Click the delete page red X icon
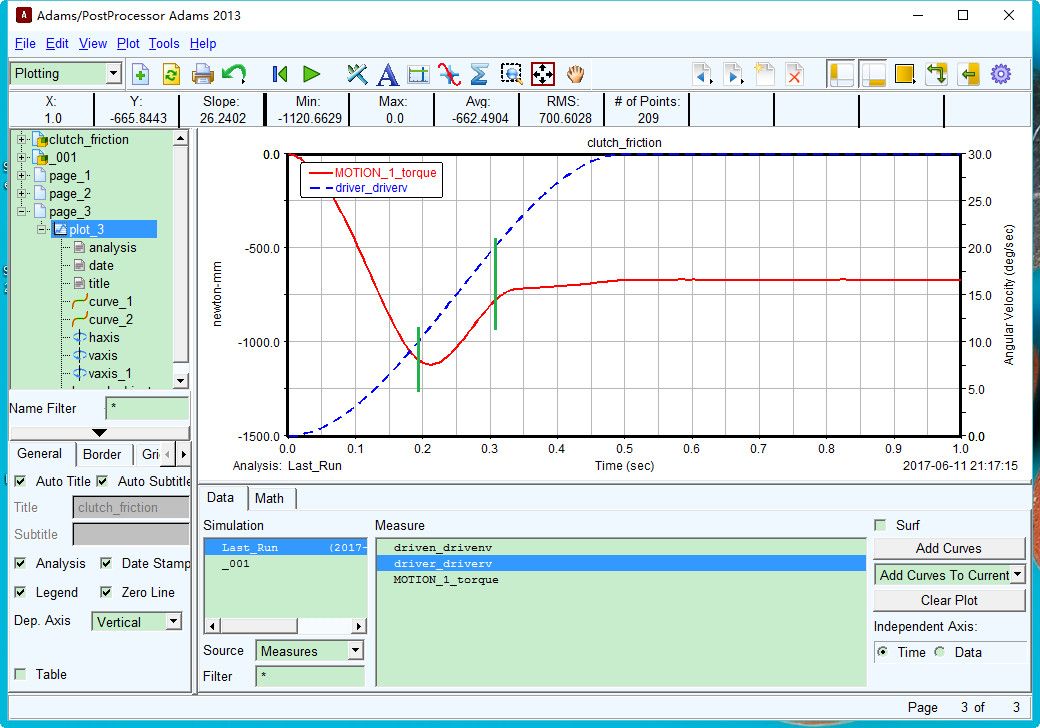Viewport: 1040px width, 728px height. click(x=794, y=74)
